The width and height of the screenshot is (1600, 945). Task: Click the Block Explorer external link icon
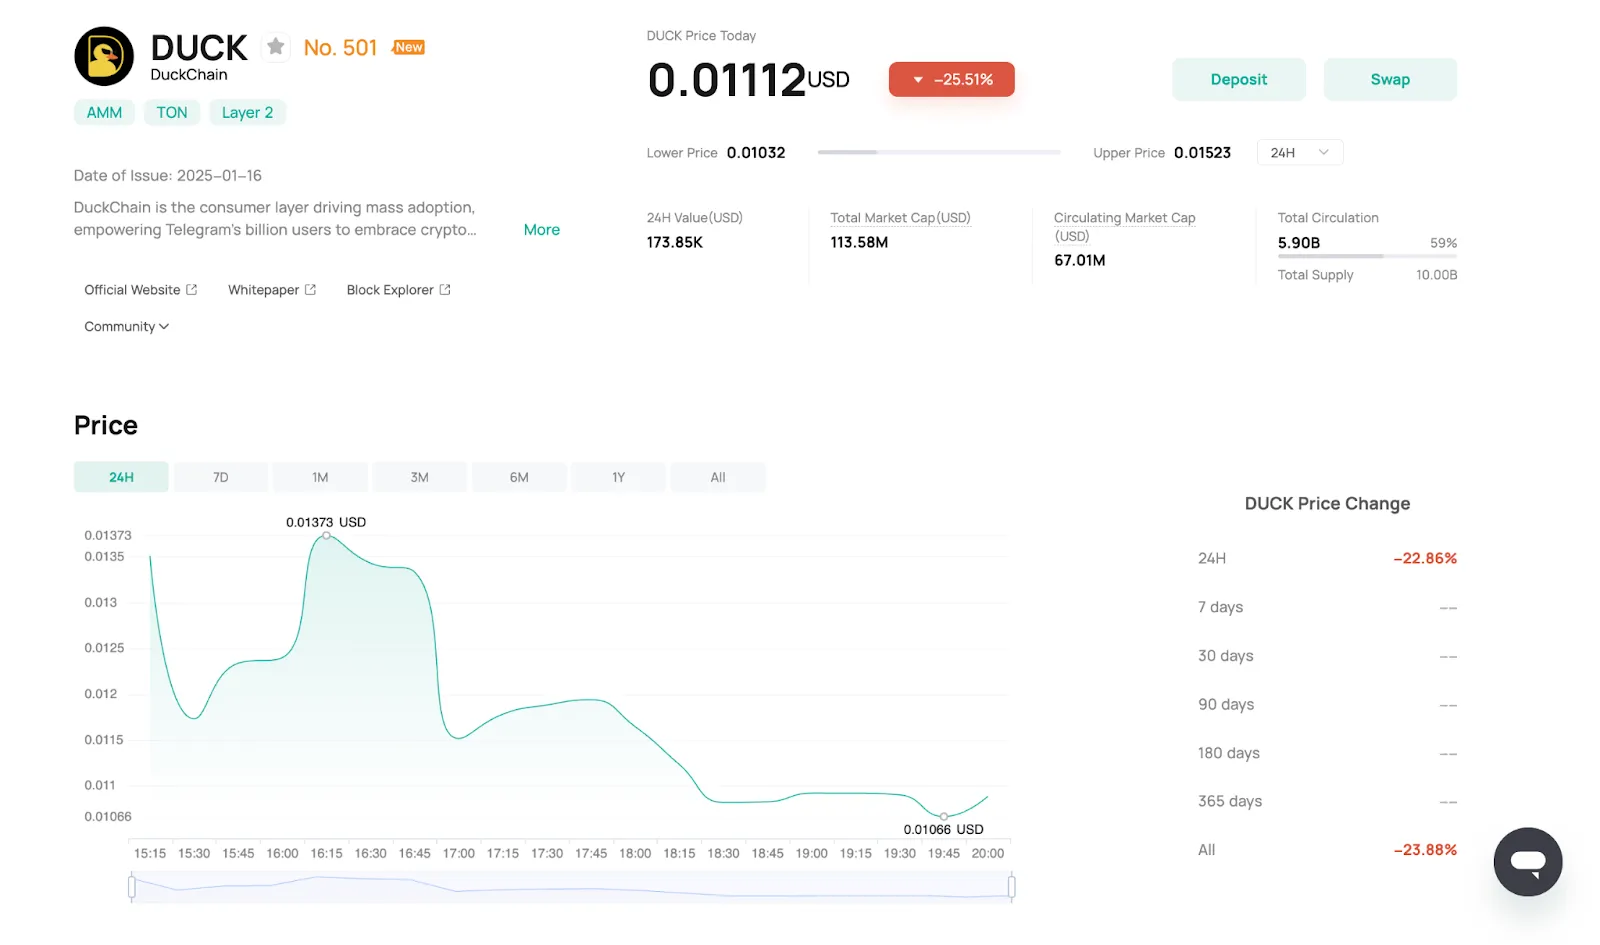tap(445, 290)
